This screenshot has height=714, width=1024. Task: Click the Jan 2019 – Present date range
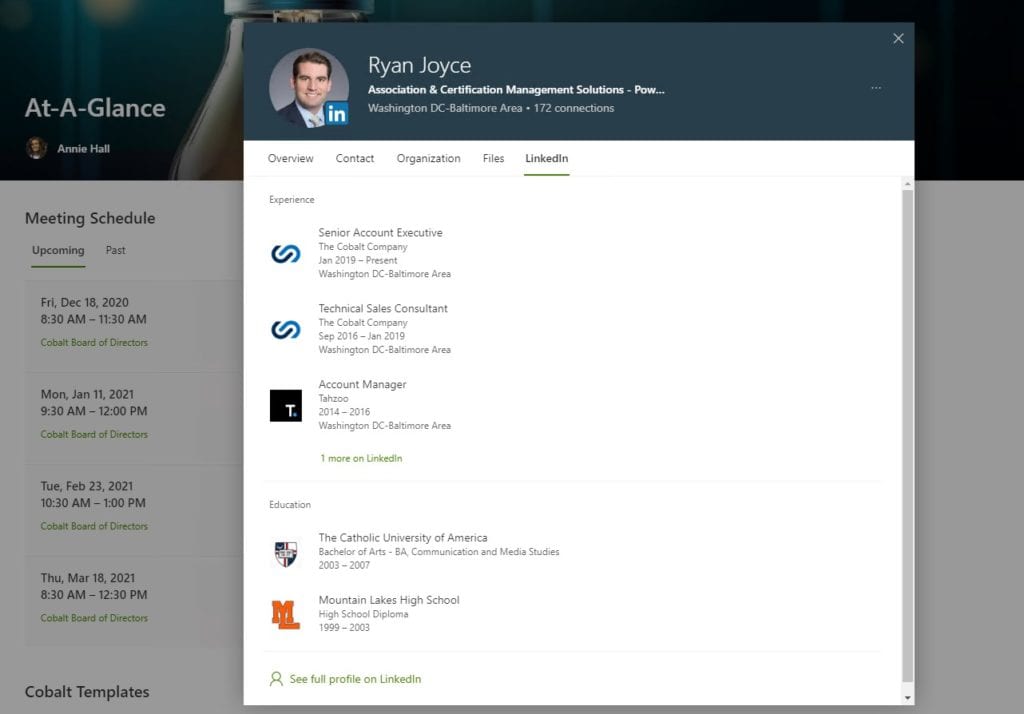point(357,260)
